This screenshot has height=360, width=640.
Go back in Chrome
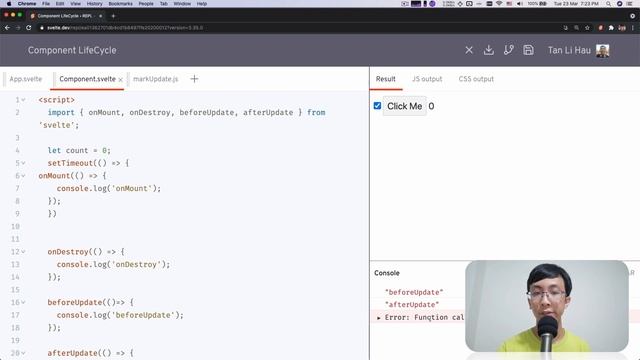(x=7, y=28)
